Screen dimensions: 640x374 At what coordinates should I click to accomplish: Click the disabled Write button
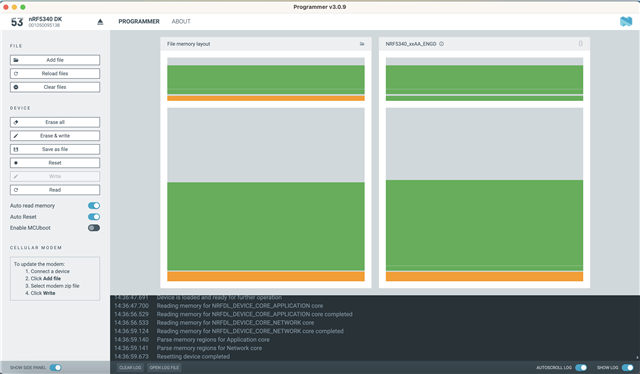click(55, 176)
